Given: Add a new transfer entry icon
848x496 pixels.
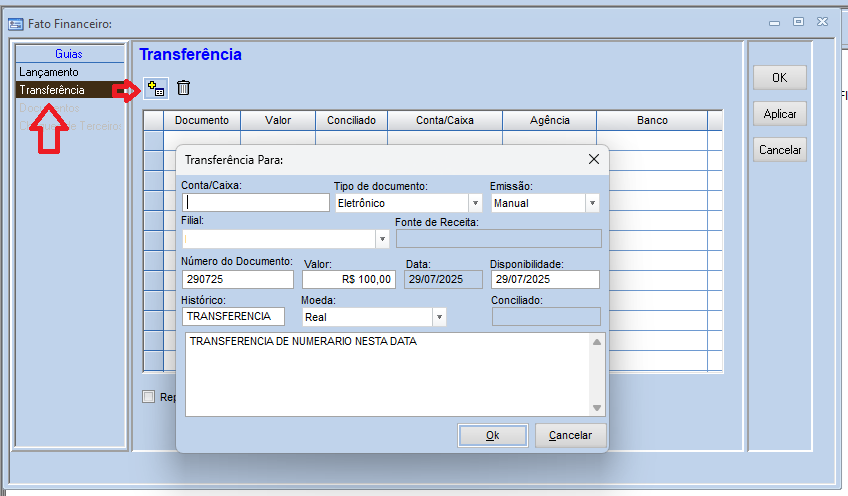Looking at the screenshot, I should tap(156, 88).
